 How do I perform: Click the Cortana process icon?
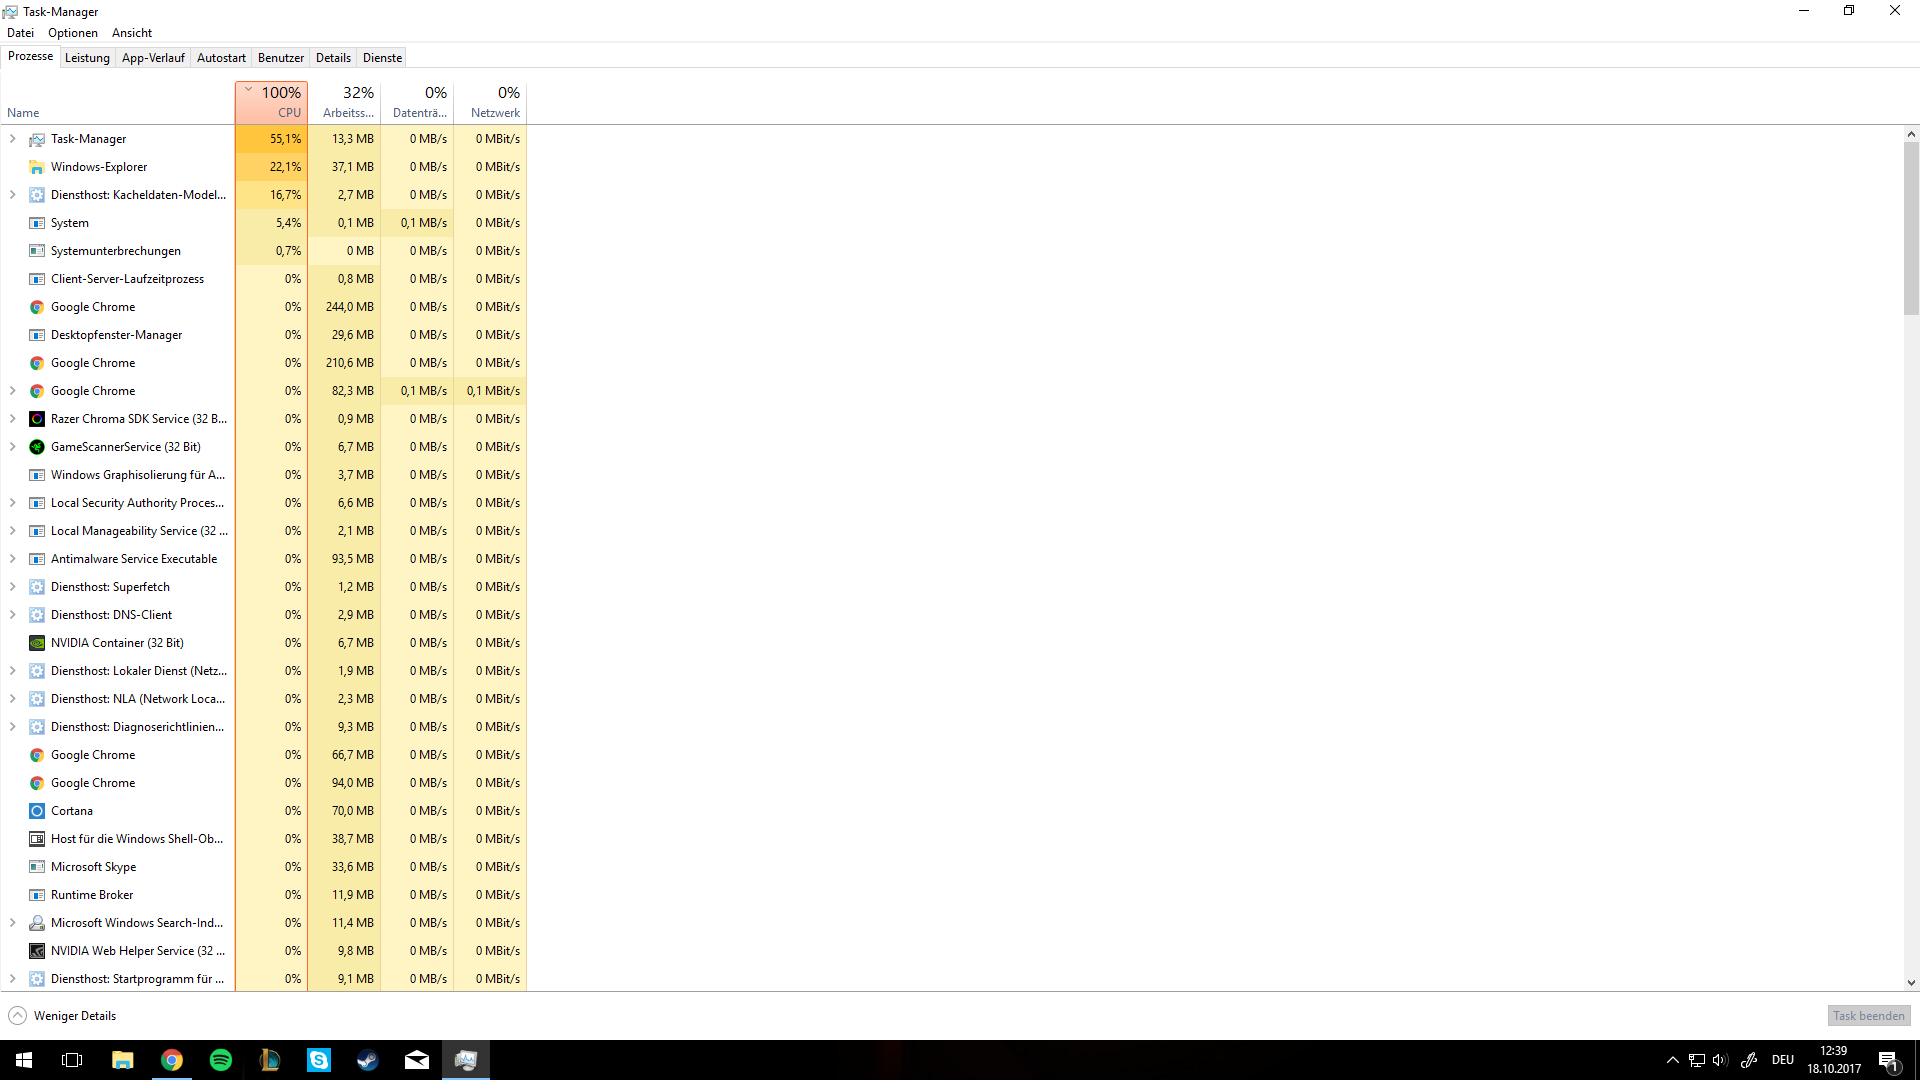click(x=37, y=811)
